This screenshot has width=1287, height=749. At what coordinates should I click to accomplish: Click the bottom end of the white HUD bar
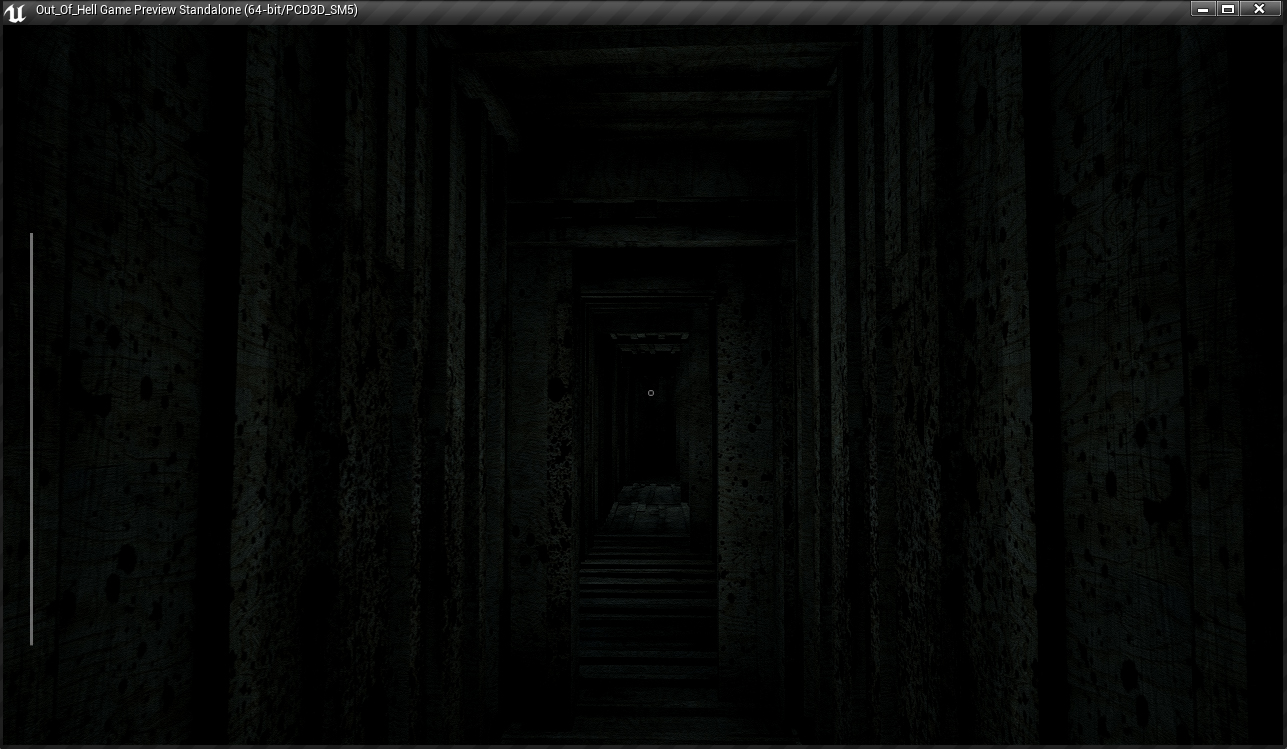pyautogui.click(x=32, y=642)
